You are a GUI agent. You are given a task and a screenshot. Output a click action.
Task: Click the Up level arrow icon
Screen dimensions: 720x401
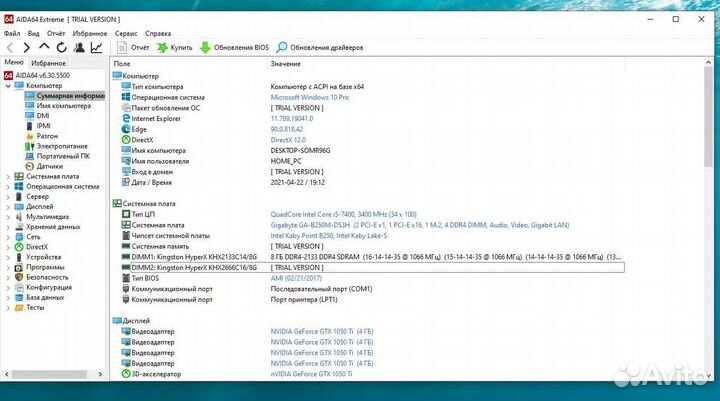pos(44,47)
